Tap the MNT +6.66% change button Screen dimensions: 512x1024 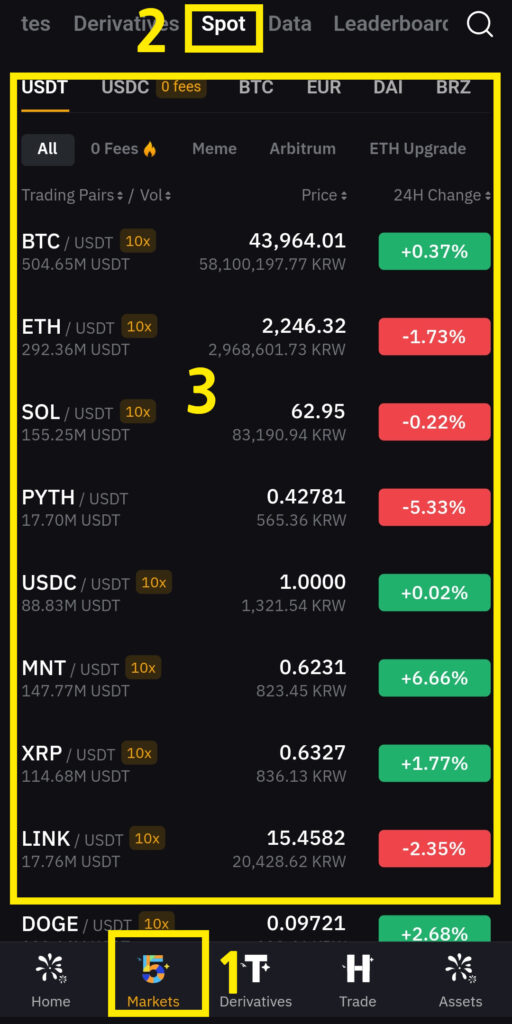(x=434, y=678)
